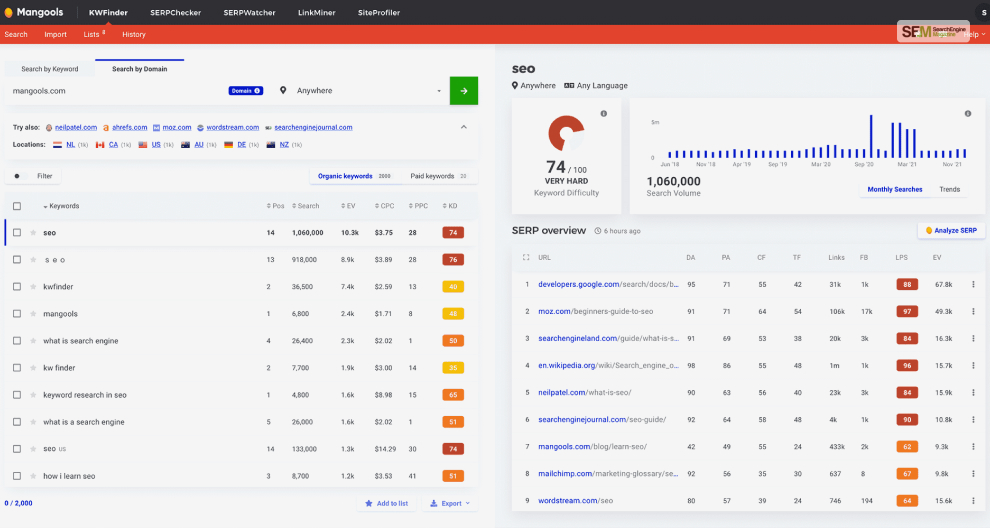Viewport: 990px width, 528px height.
Task: Star the 'keyword research in seo' row
Action: [33, 395]
